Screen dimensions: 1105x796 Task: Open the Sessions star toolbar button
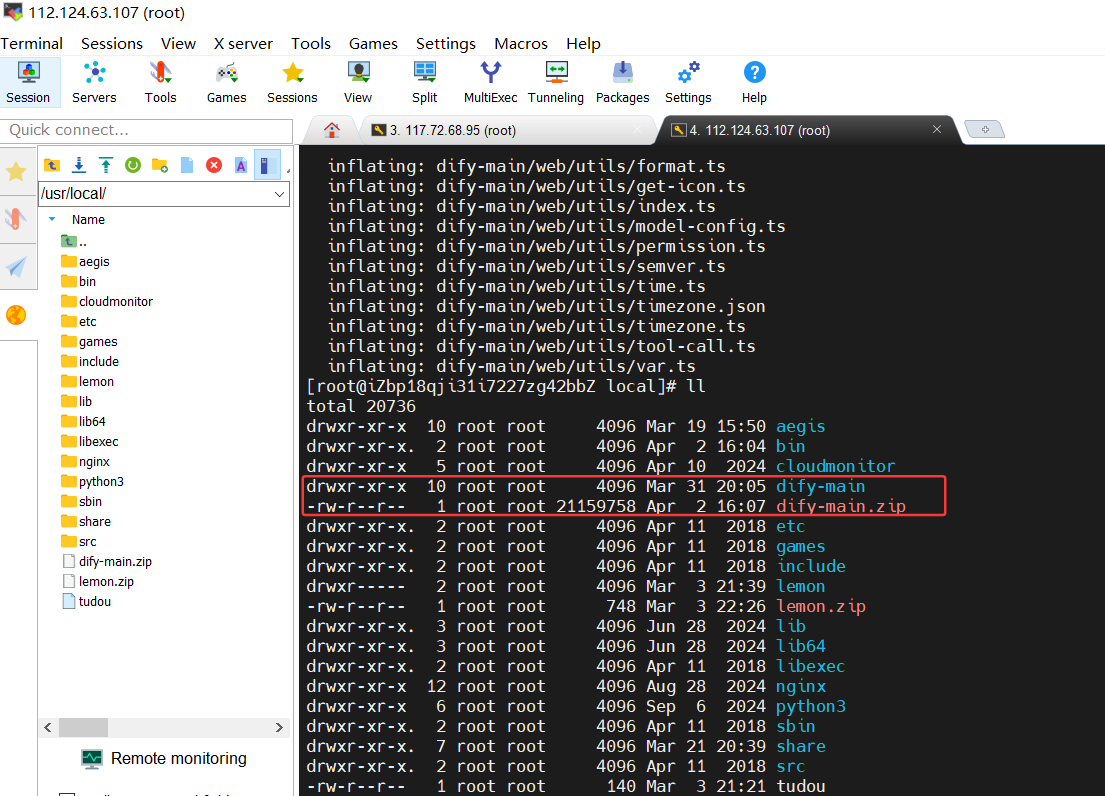click(292, 83)
